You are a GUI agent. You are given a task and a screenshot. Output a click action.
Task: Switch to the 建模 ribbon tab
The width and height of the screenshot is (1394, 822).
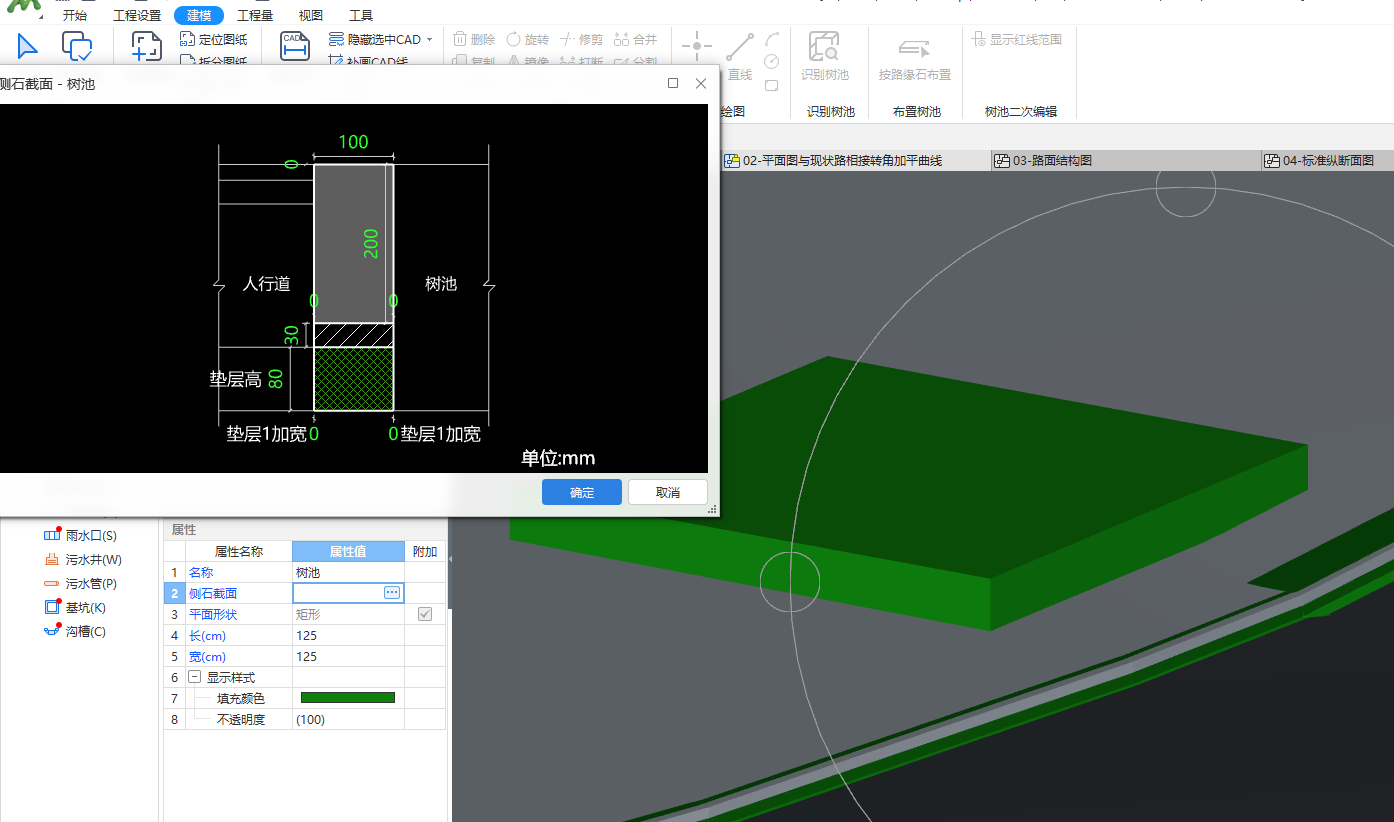(x=199, y=15)
